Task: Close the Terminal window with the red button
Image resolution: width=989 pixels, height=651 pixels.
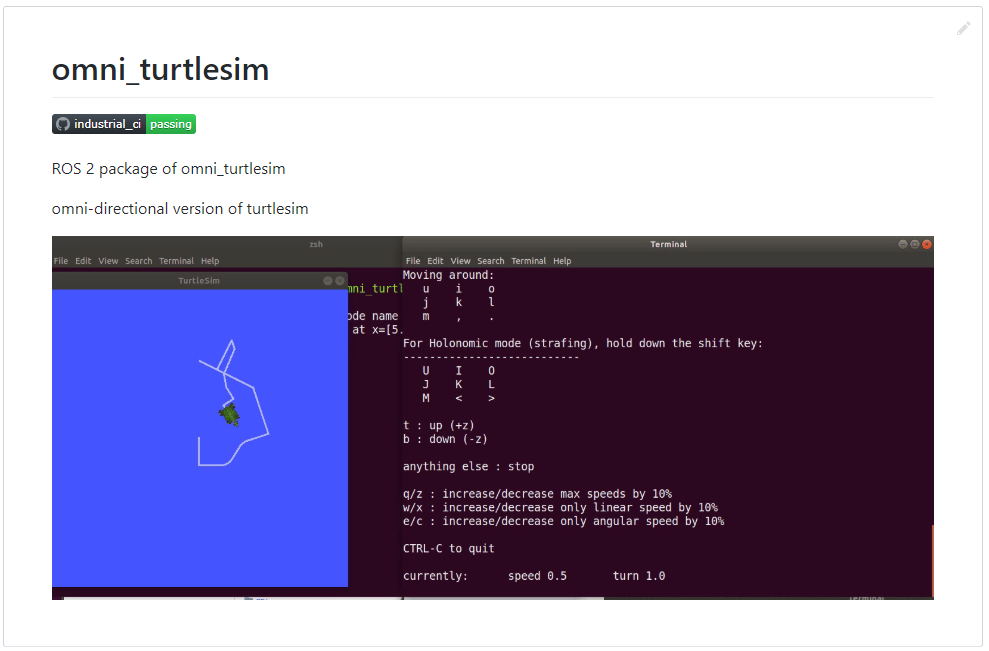Action: tap(927, 244)
